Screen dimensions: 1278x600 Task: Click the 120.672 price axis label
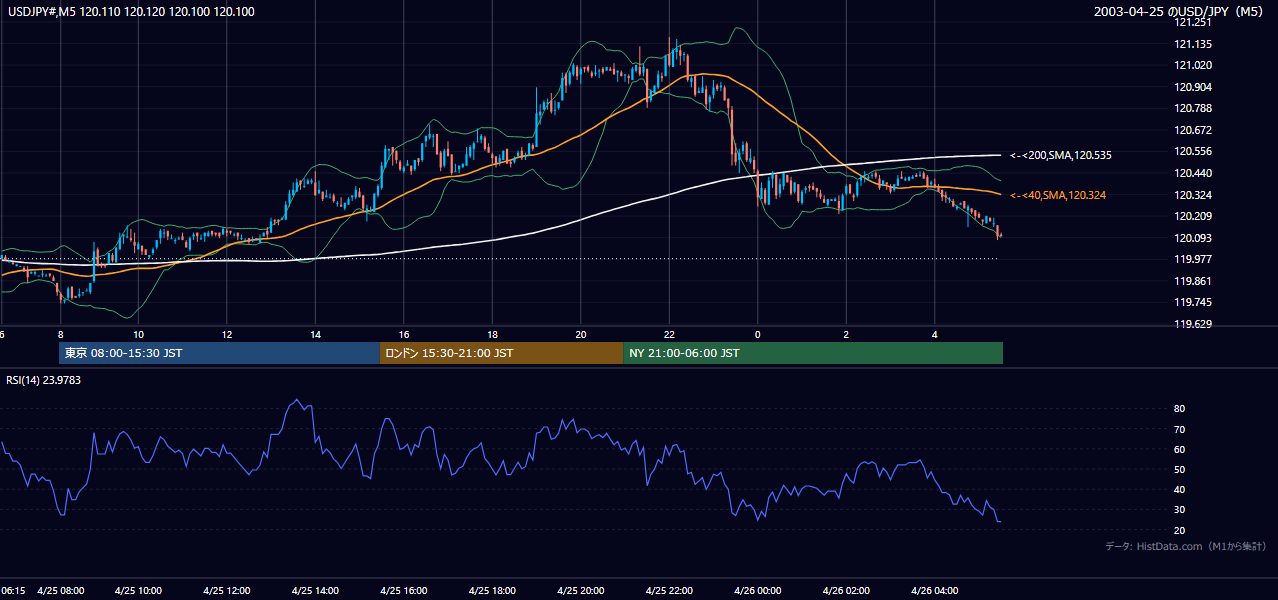[1193, 130]
